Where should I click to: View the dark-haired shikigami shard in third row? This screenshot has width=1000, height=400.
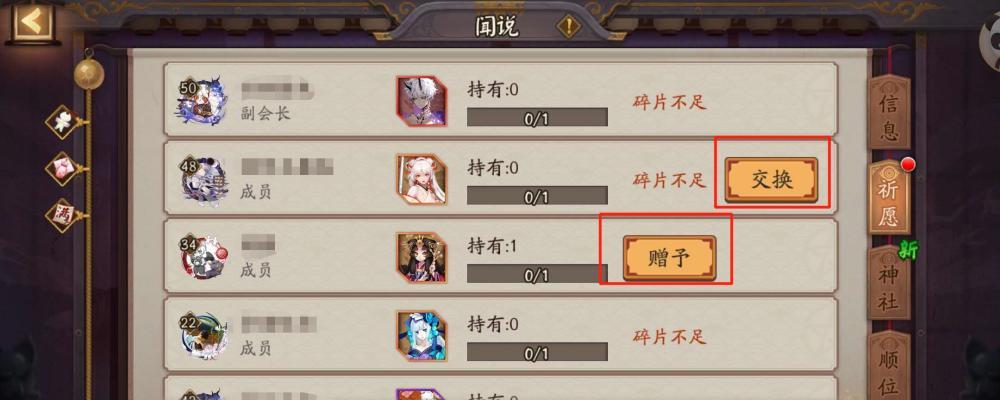pos(421,258)
